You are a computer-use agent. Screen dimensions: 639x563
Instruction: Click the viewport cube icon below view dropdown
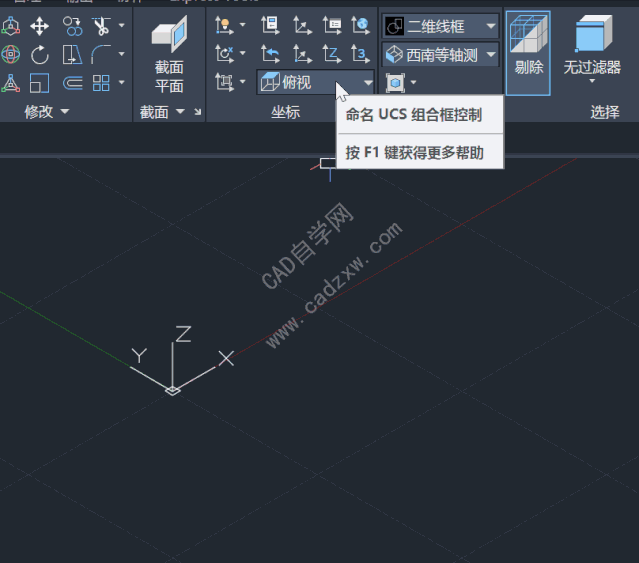[395, 83]
